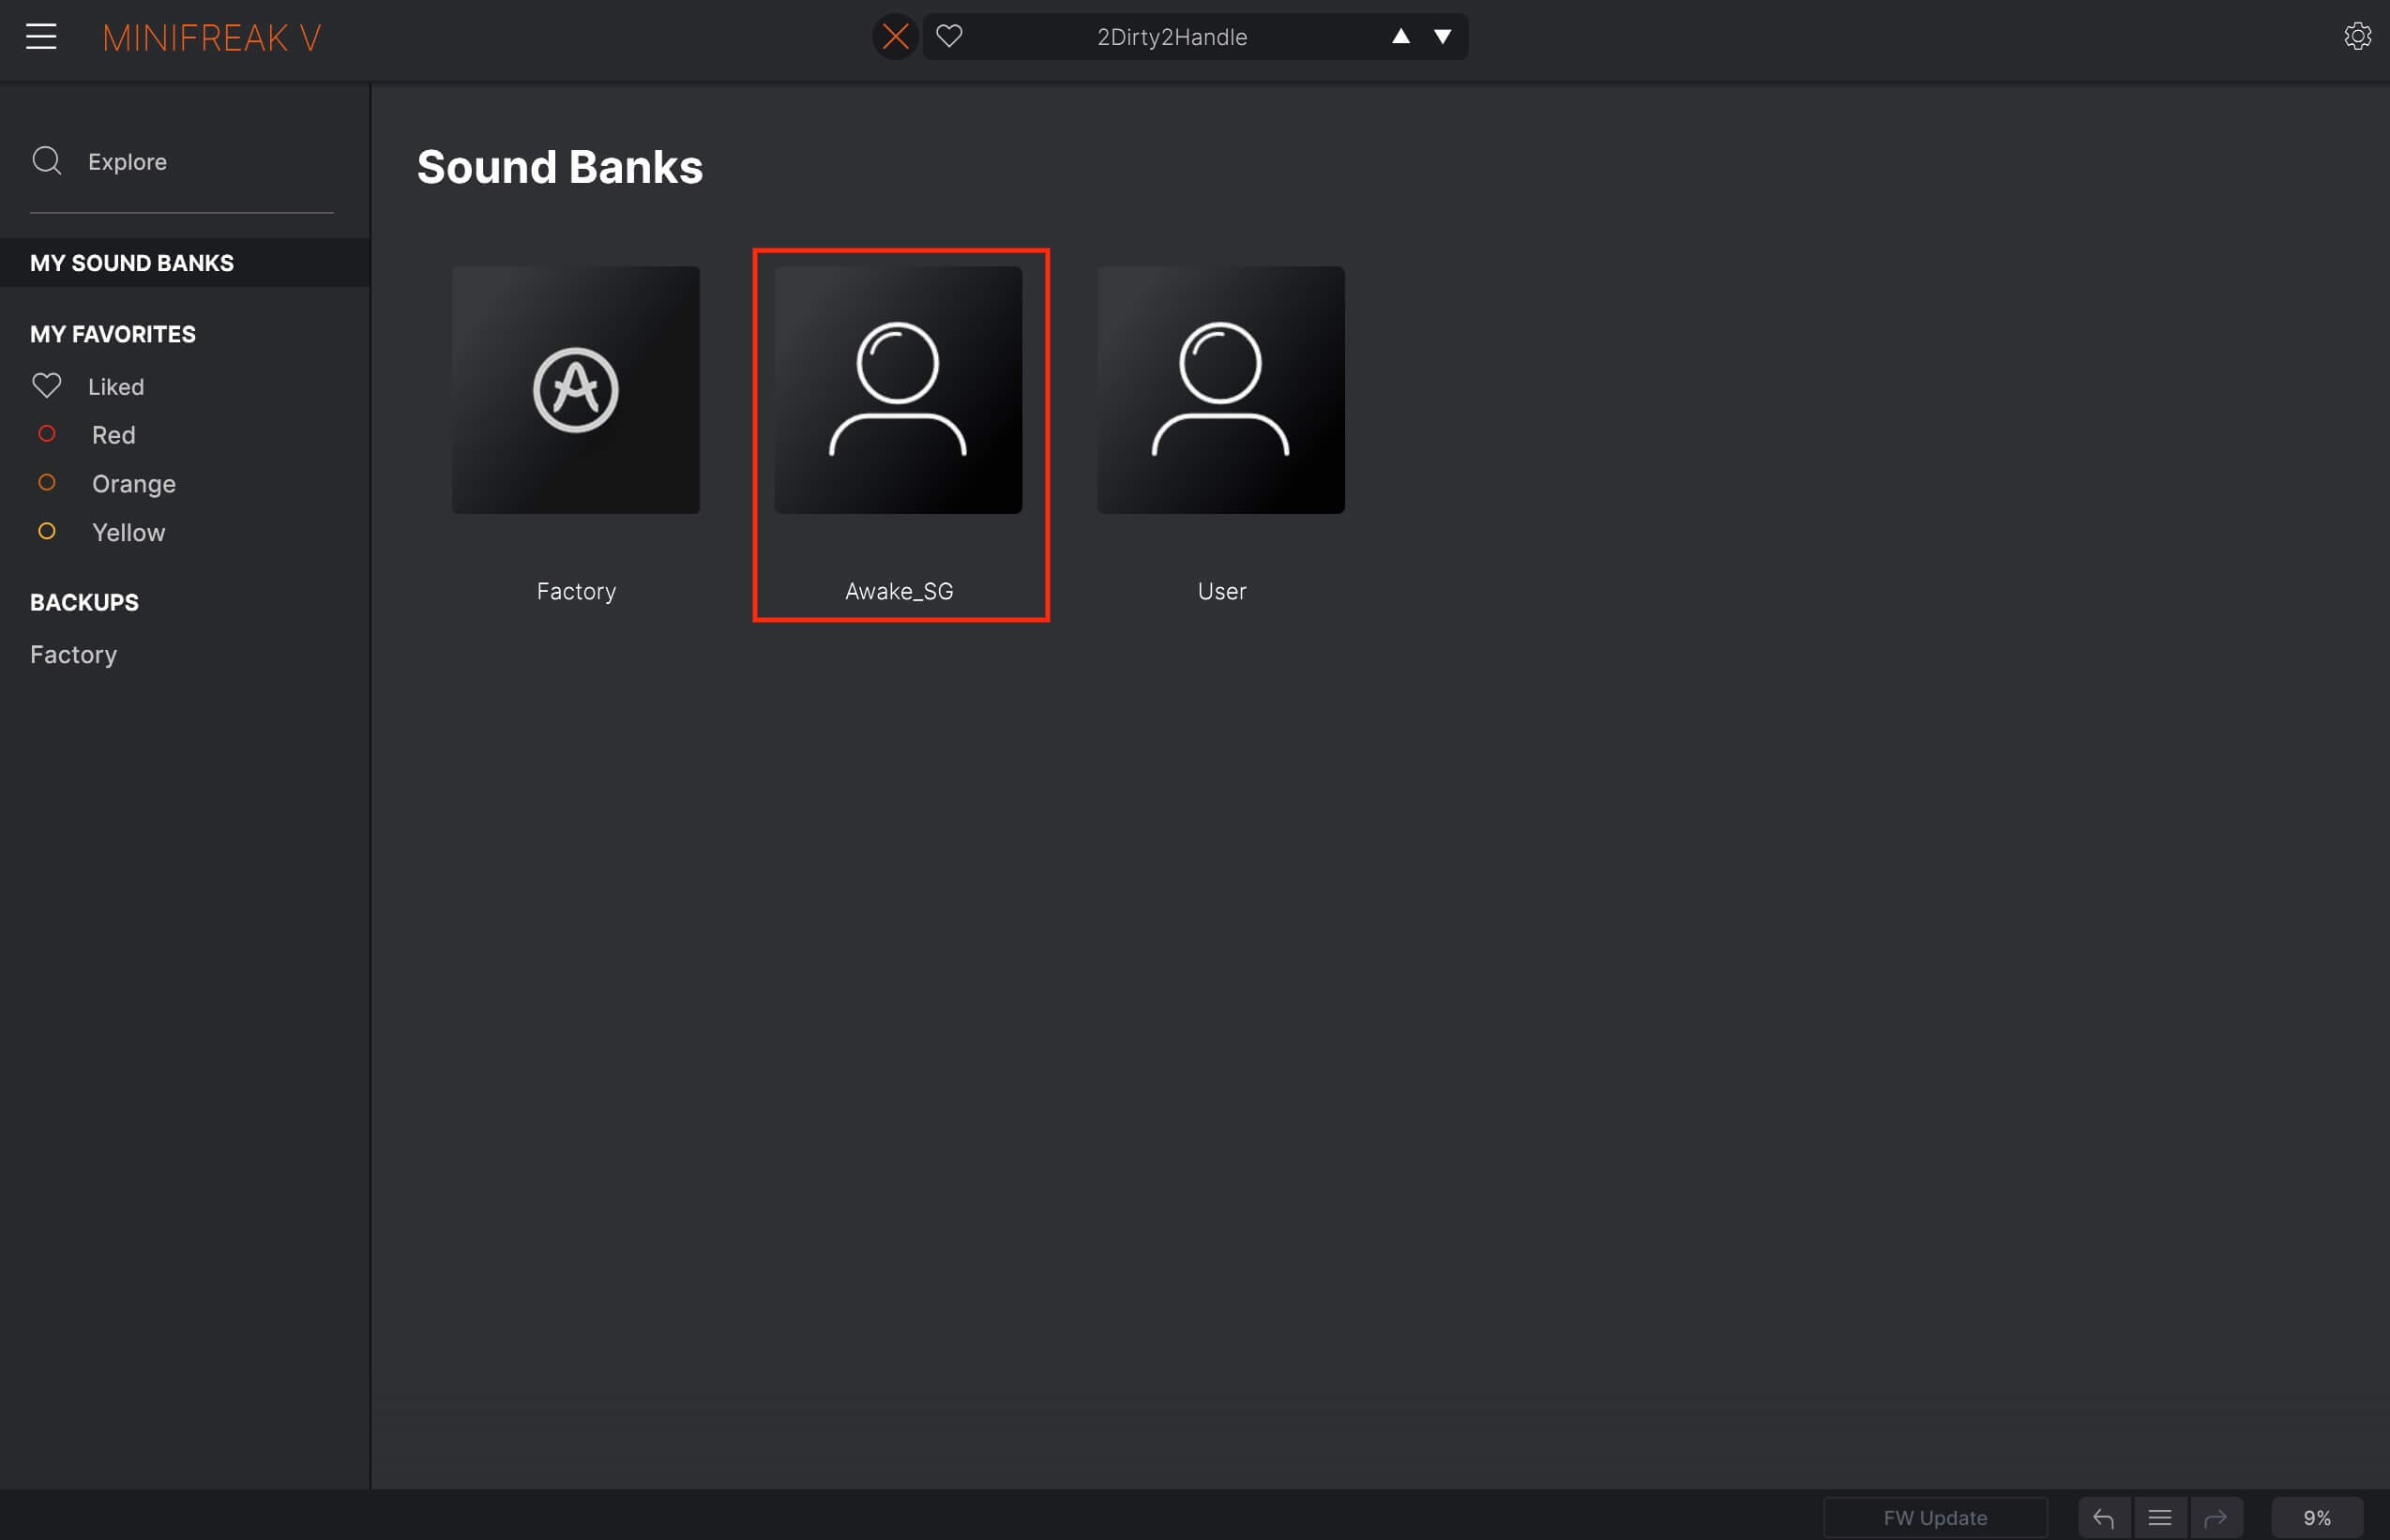Switch to MY SOUND BANKS section
This screenshot has height=1540, width=2390.
131,262
